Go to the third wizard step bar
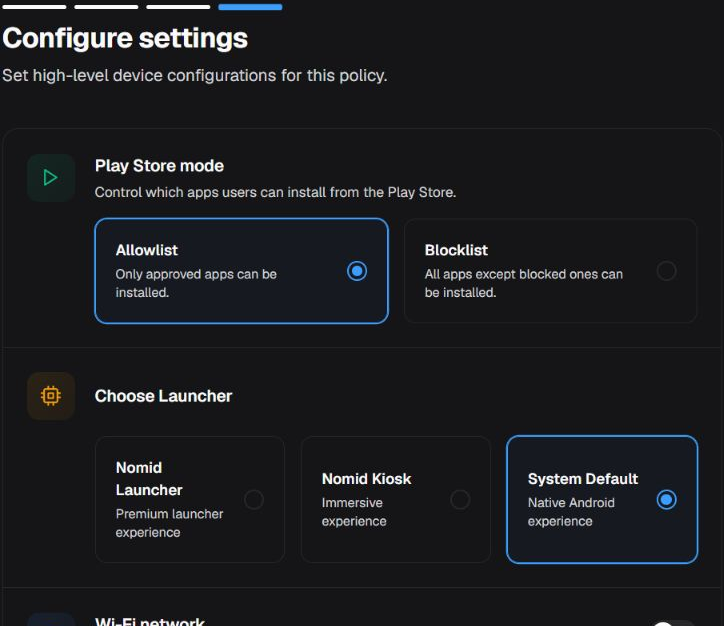 tap(178, 7)
